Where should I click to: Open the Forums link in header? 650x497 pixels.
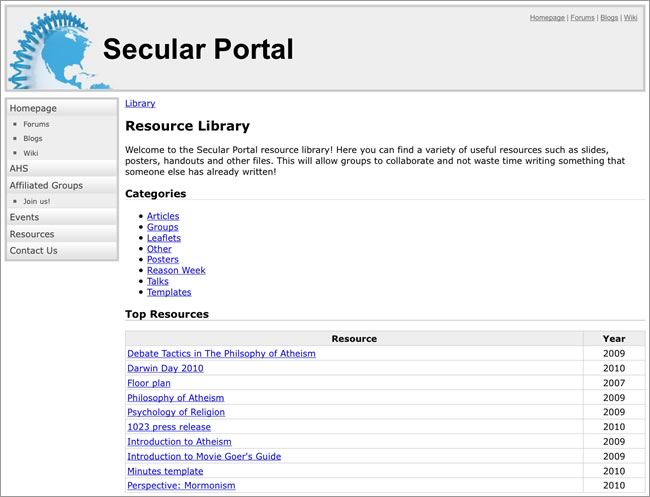[582, 18]
